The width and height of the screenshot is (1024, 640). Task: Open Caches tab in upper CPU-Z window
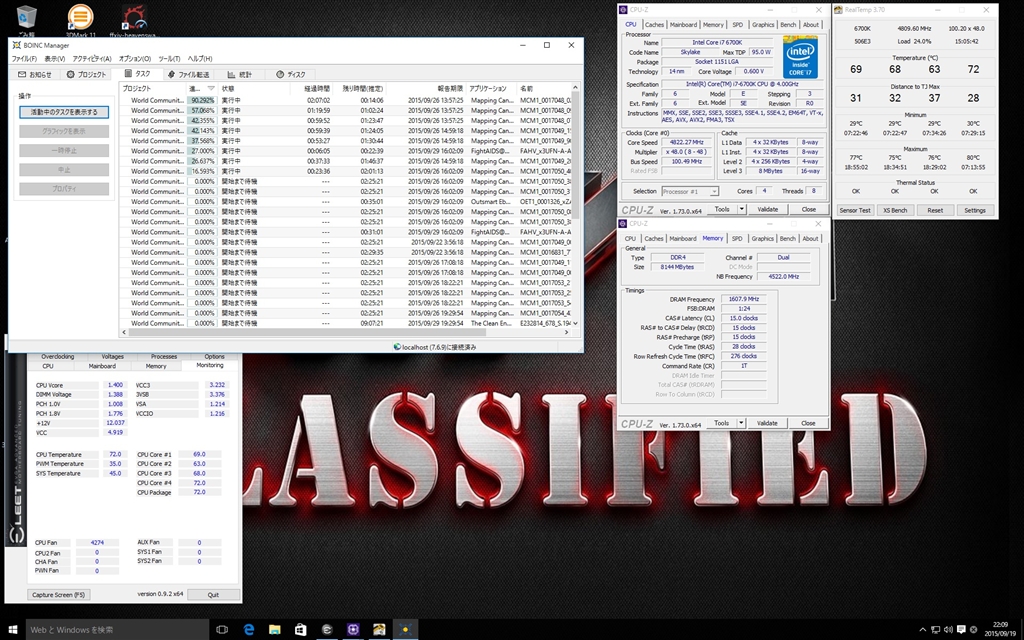pos(654,25)
